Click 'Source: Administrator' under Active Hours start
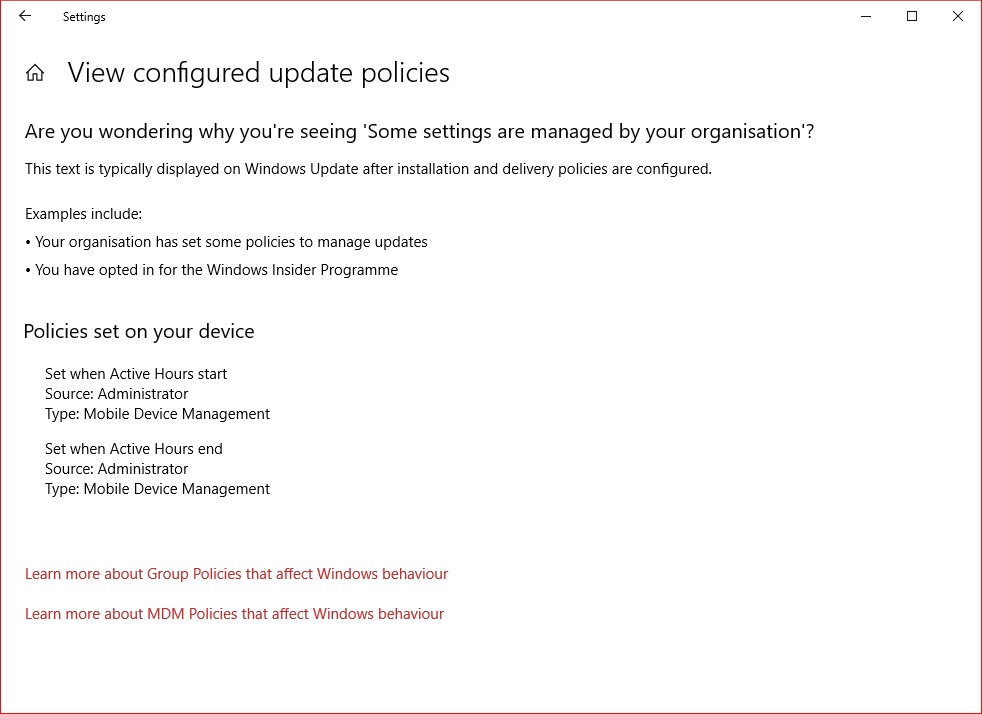Image resolution: width=982 pixels, height=714 pixels. tap(116, 394)
